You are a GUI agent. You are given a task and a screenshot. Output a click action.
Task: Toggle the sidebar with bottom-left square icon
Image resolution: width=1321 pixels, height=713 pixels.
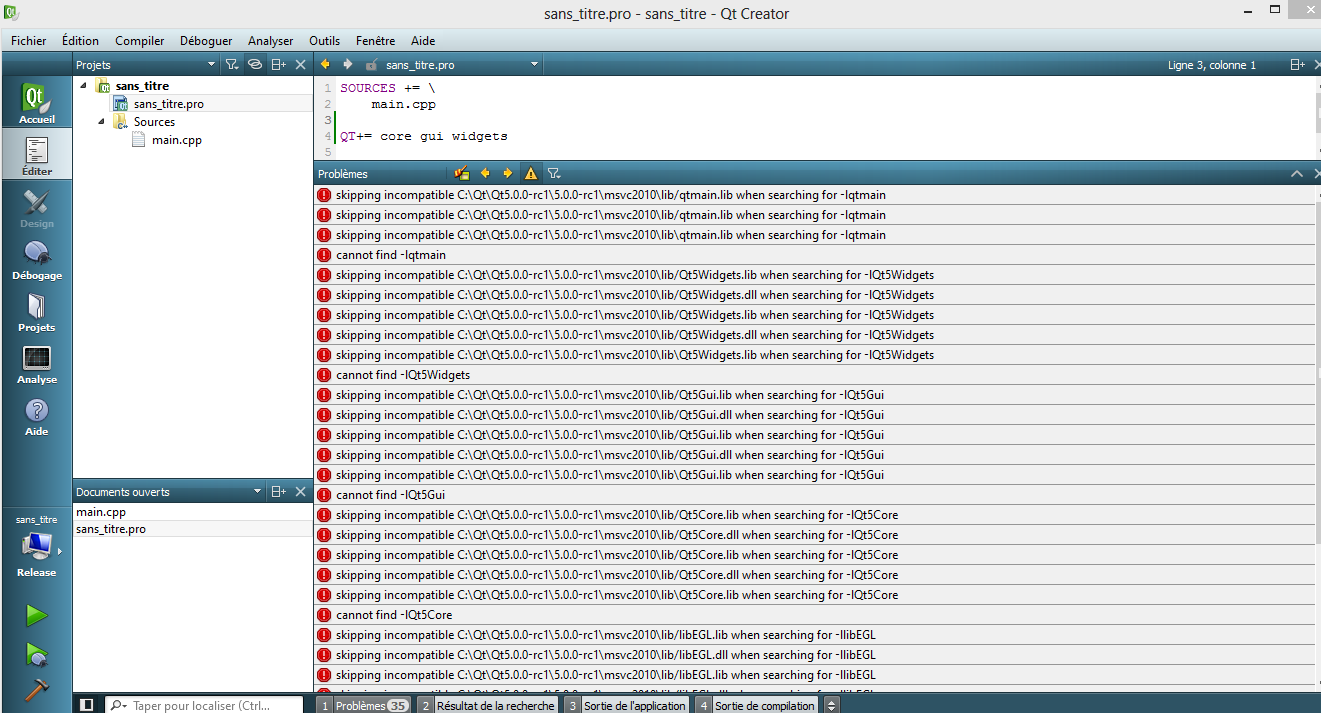(x=86, y=705)
